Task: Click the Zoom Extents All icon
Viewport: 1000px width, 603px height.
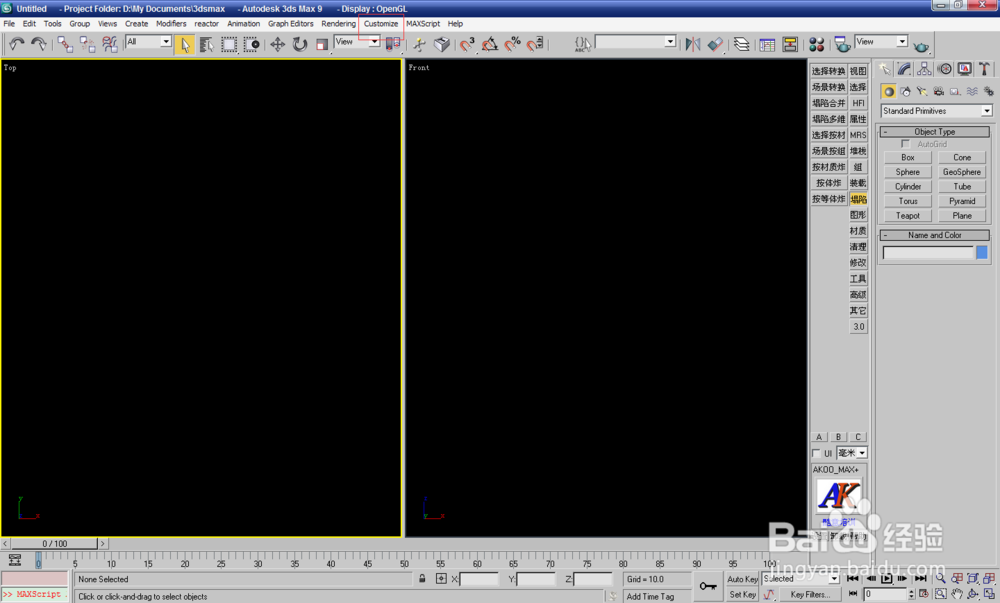Action: click(989, 579)
